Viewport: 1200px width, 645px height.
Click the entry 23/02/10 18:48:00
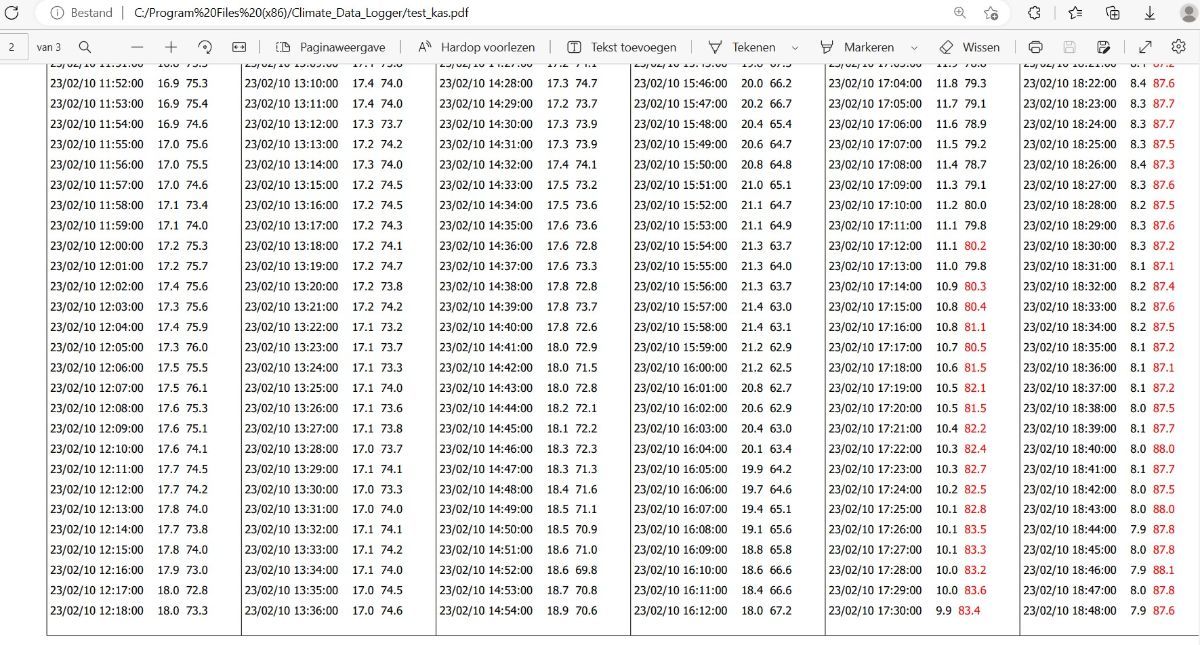click(1071, 610)
